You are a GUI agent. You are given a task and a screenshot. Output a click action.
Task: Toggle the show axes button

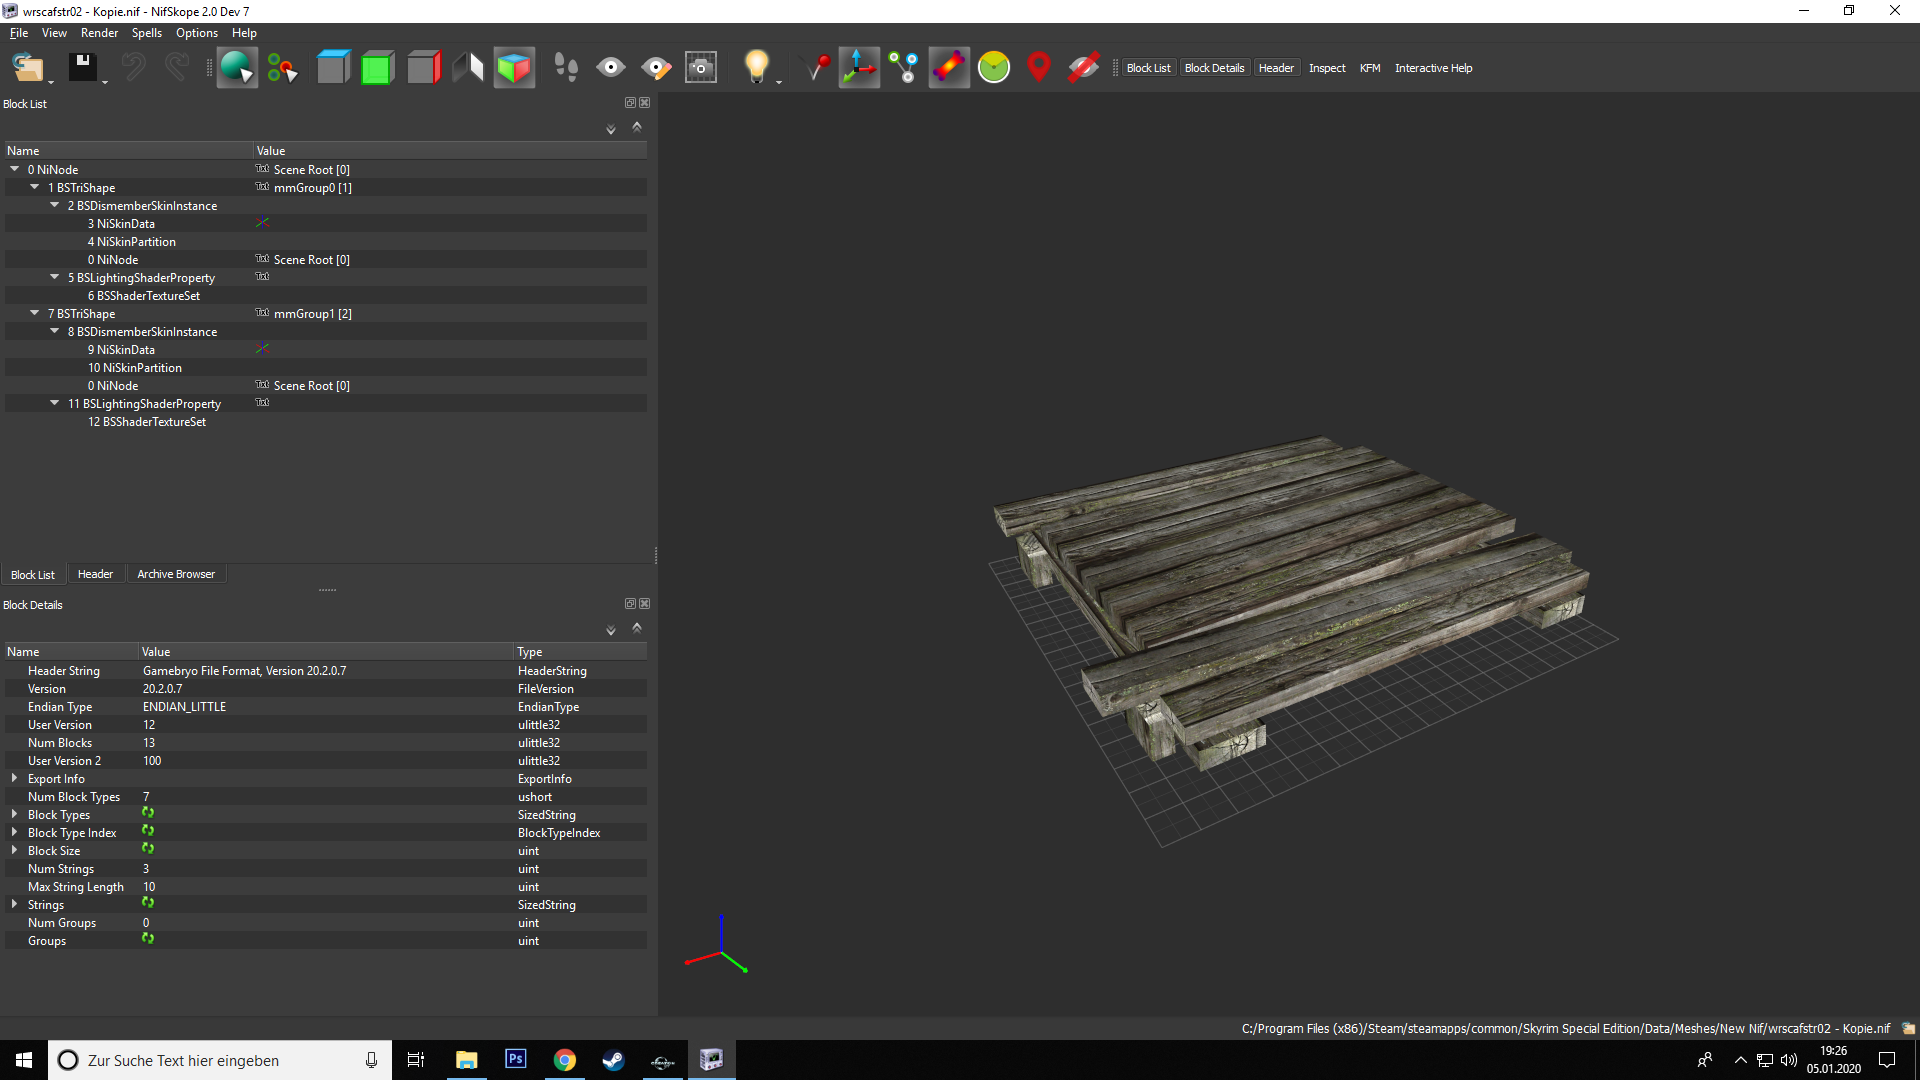click(859, 68)
